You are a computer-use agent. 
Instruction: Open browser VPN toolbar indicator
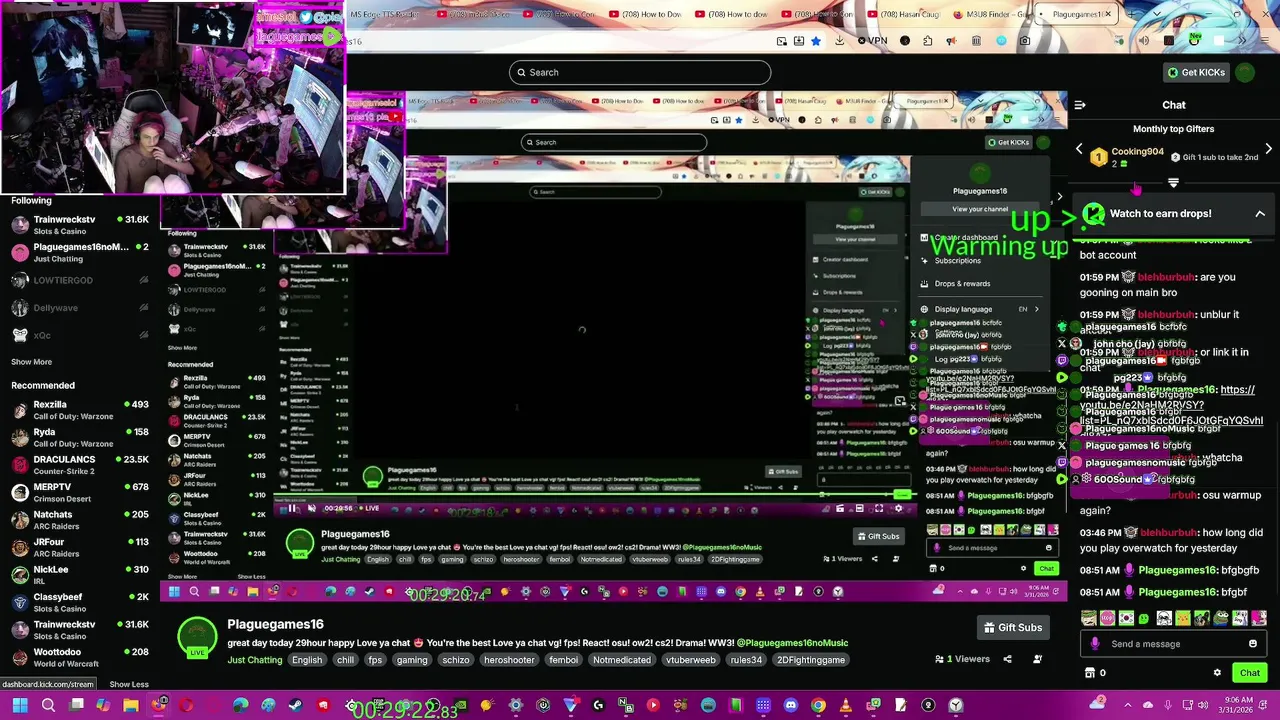pyautogui.click(x=874, y=41)
